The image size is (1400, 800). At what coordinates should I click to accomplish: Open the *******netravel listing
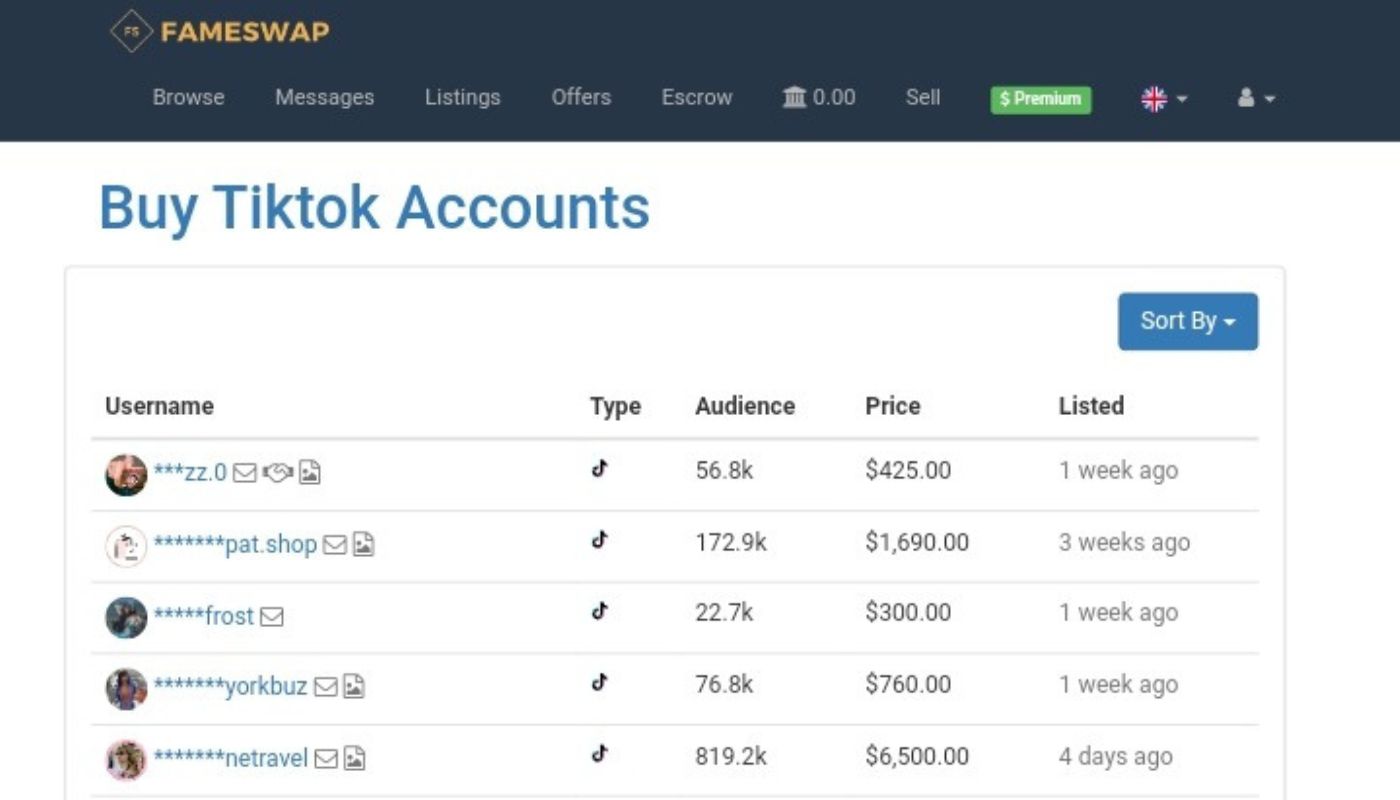(231, 758)
